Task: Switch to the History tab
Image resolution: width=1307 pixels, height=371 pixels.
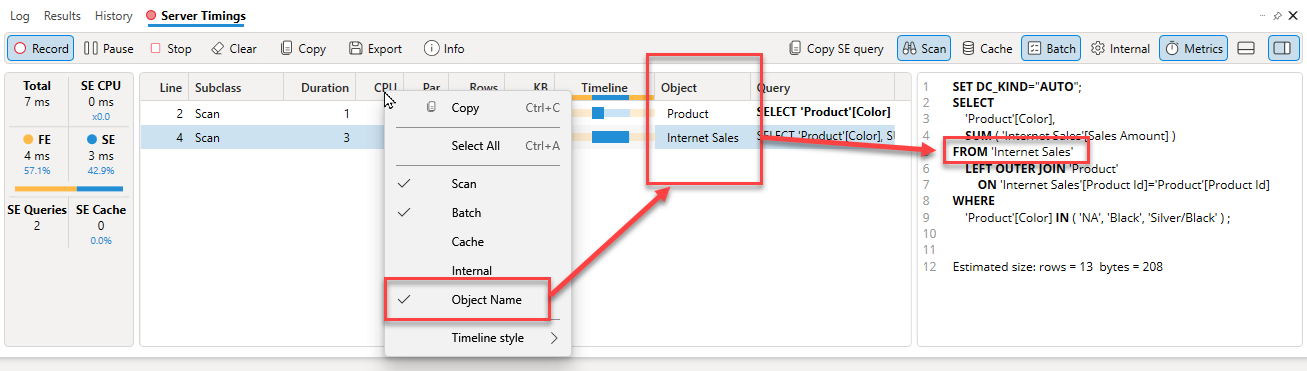Action: (113, 16)
